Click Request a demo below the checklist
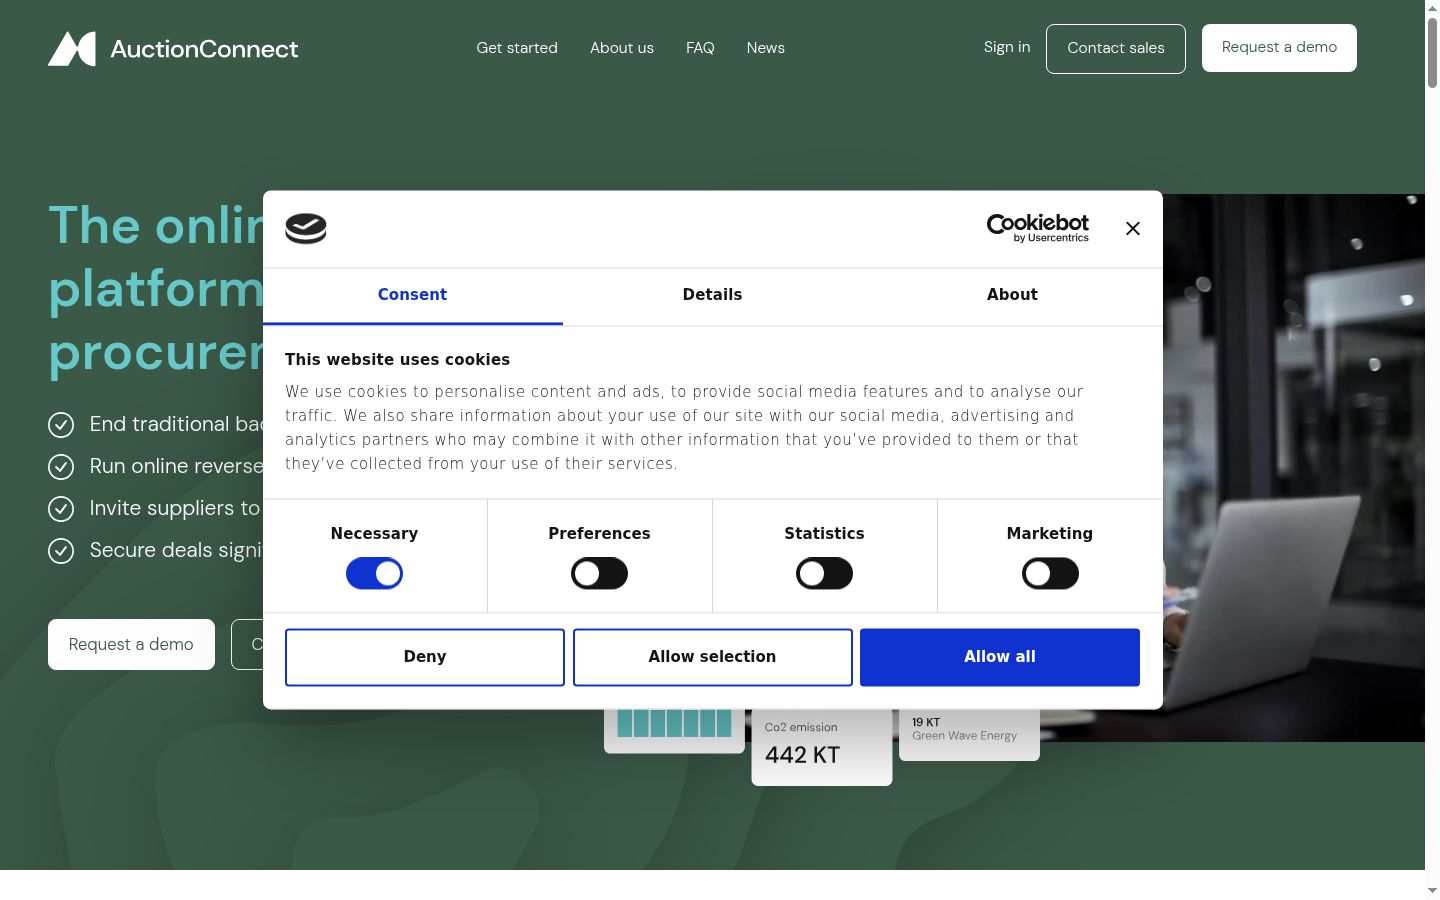 131,644
